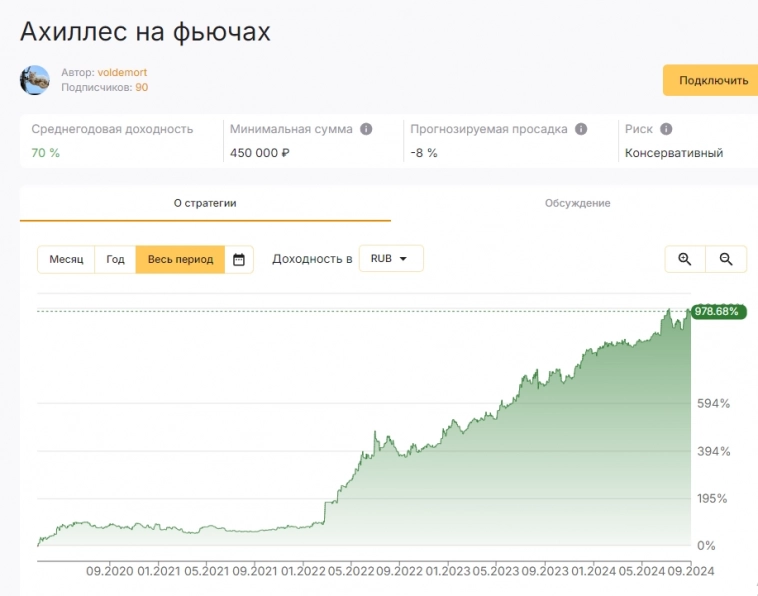Click the Ахиллес на фьючах strategy title
Image resolution: width=758 pixels, height=596 pixels.
145,31
